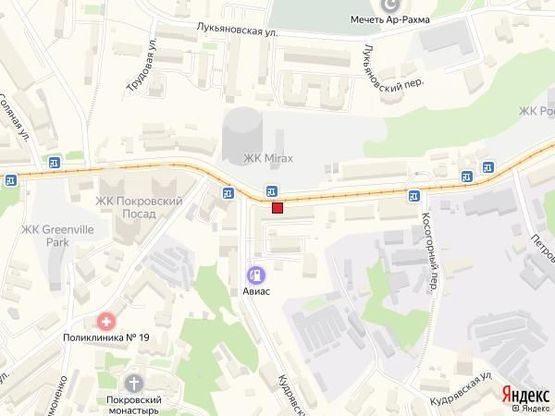Click the Мечеть Ар-Рахма mosque icon

pos(390,5)
